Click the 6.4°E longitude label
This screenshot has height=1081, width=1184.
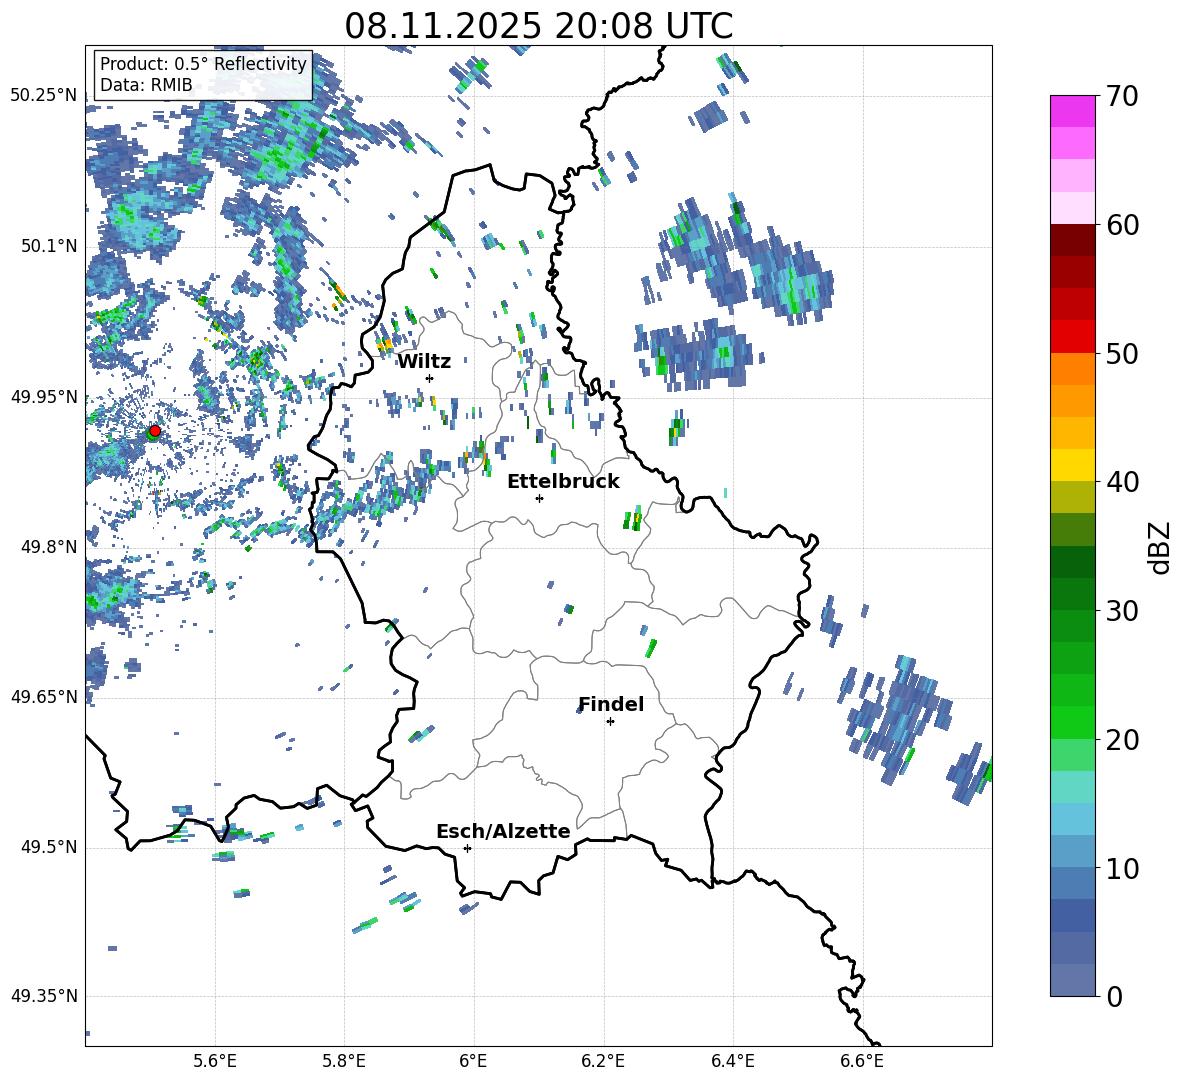[732, 1062]
